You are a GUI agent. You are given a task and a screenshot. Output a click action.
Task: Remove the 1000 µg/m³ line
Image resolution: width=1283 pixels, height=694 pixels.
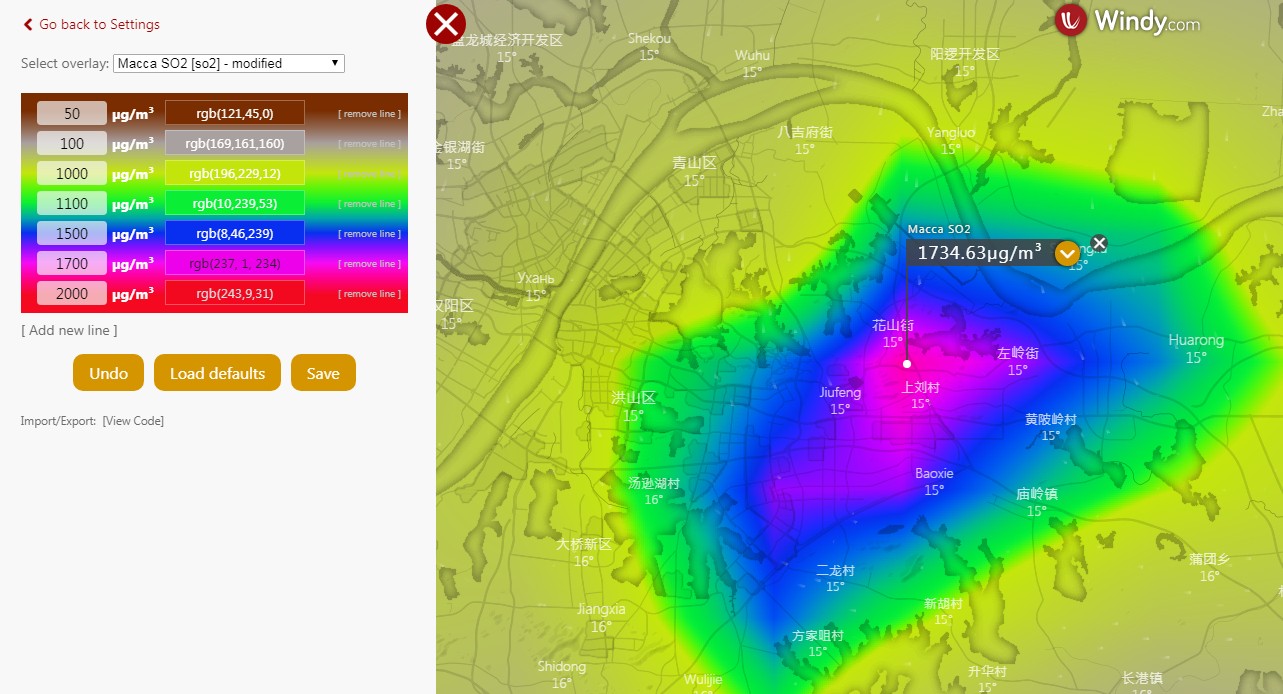[x=369, y=174]
